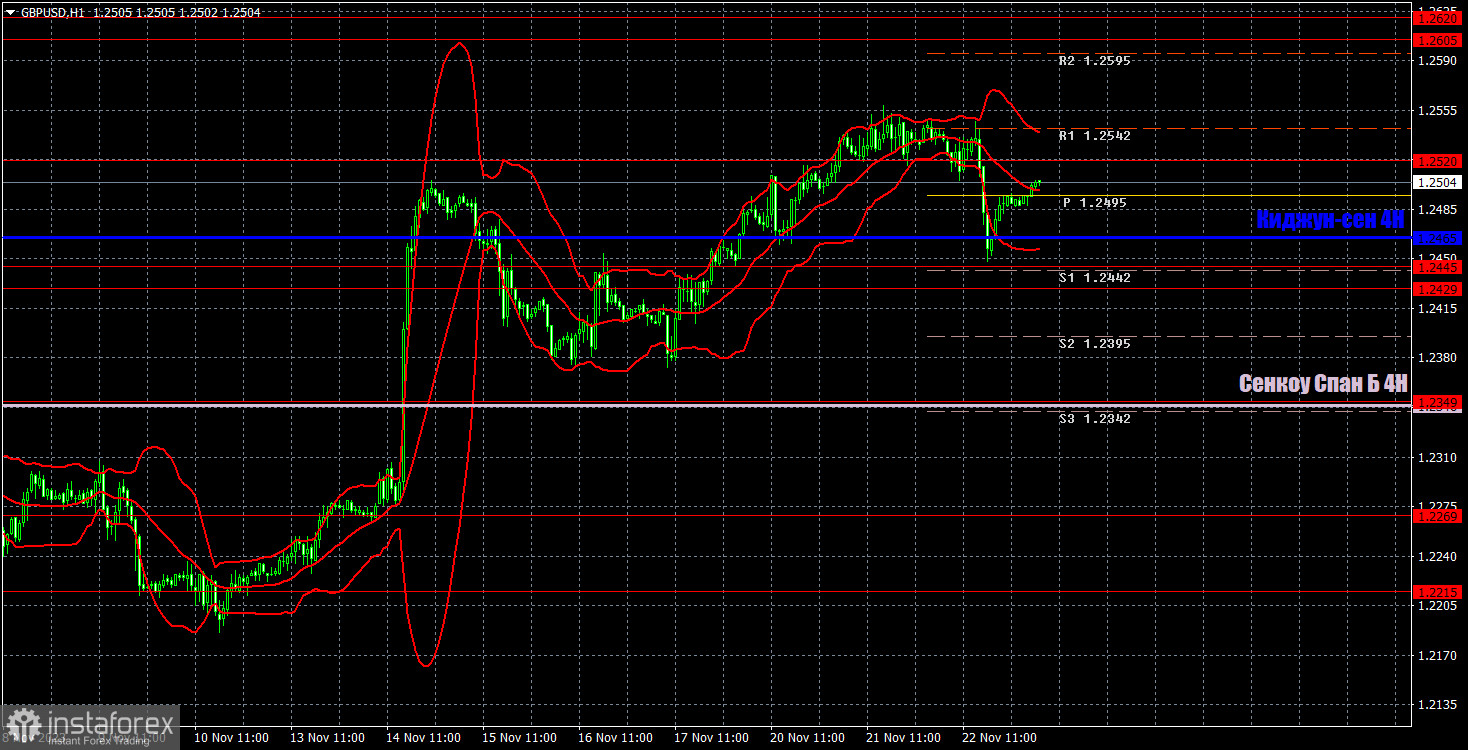
Task: Open the chart menu triangle beside GBPUSD,H1
Action: pyautogui.click(x=10, y=12)
